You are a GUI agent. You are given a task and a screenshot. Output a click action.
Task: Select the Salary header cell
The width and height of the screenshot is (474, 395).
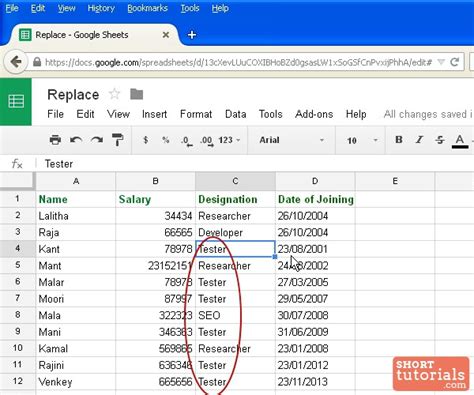click(155, 199)
